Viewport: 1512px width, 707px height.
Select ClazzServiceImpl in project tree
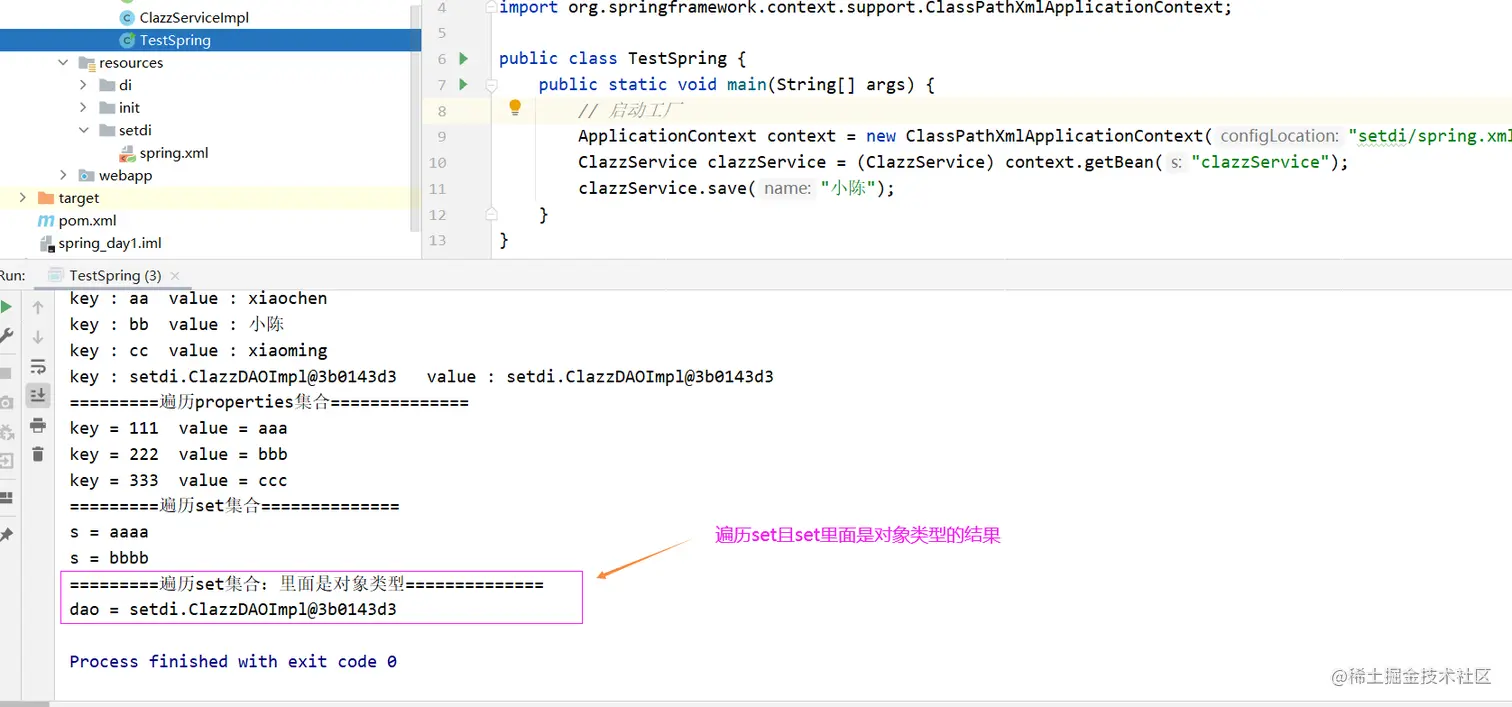[x=194, y=17]
